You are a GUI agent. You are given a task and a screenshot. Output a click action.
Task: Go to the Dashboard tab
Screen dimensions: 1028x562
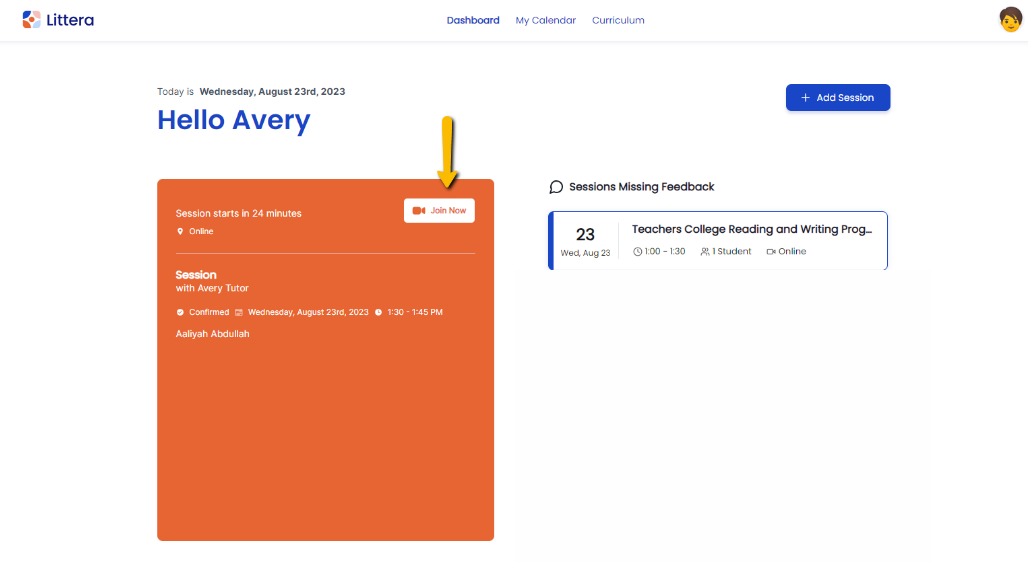pos(473,20)
